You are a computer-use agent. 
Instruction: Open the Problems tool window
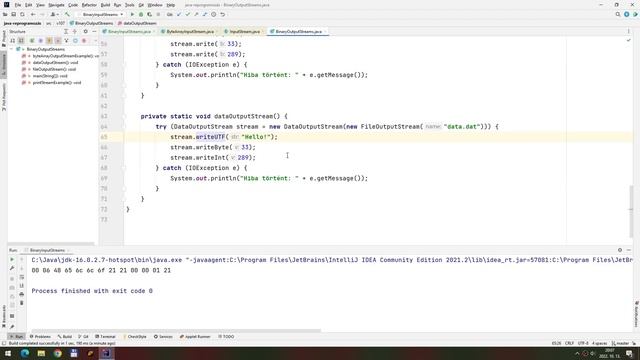pos(40,337)
